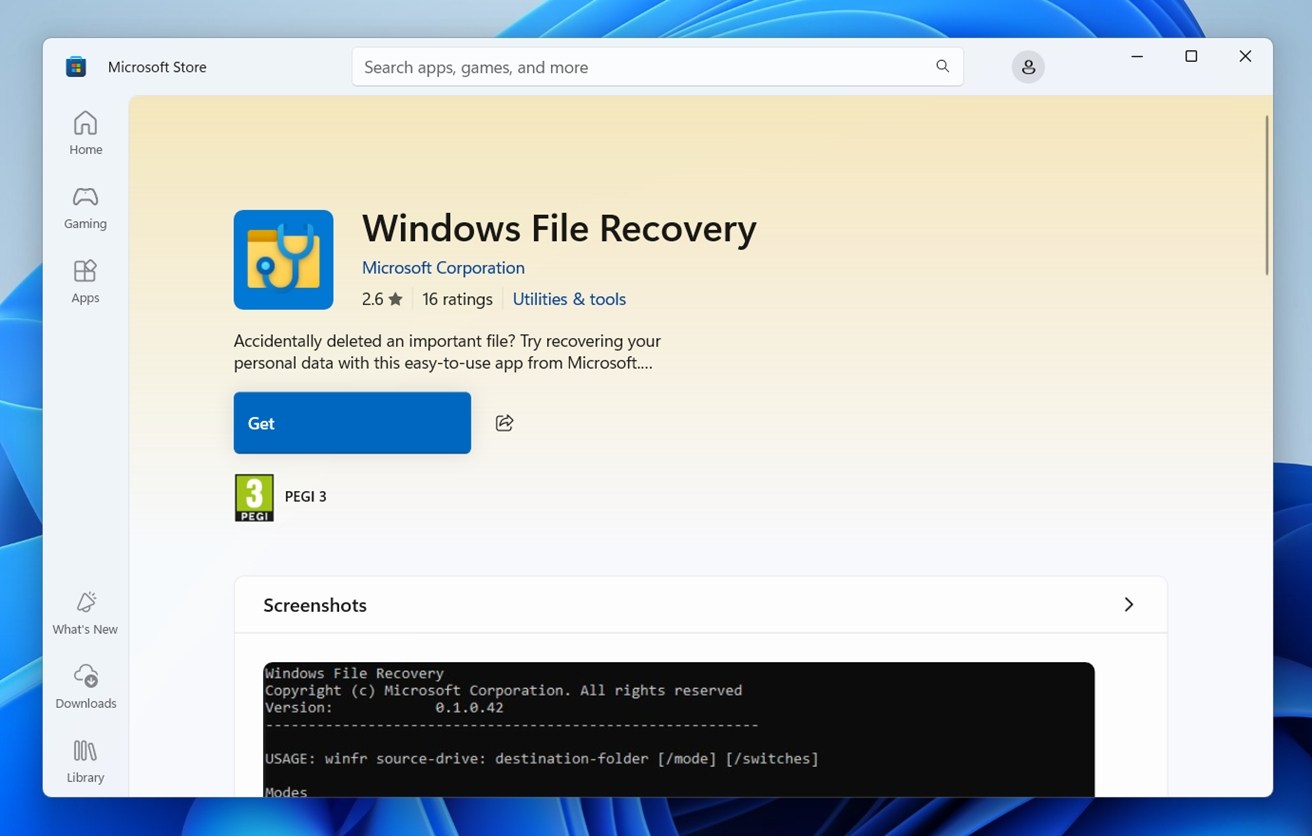
Task: Click the vertical scrollbar on the right
Action: pos(1266,196)
